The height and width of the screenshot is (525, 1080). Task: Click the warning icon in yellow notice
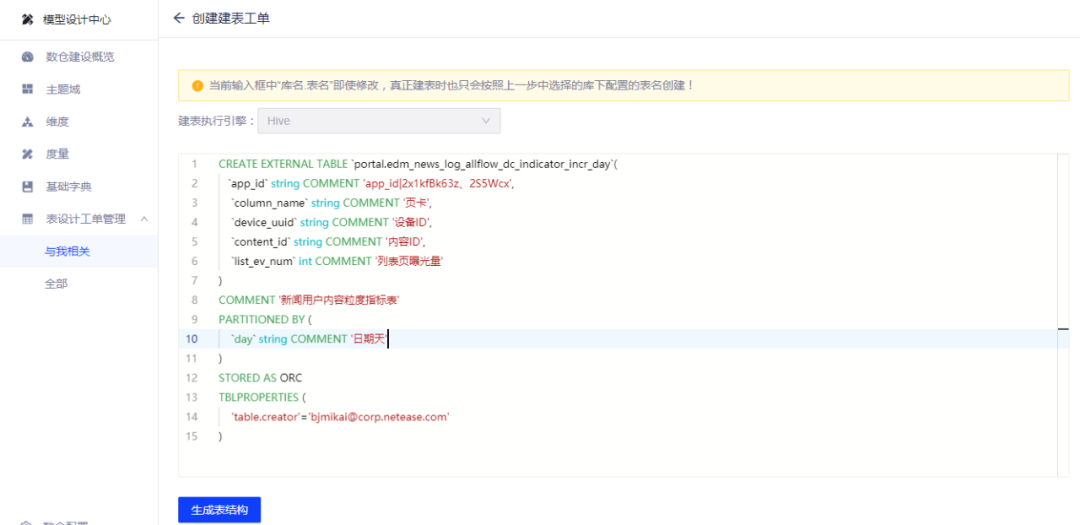pos(198,85)
